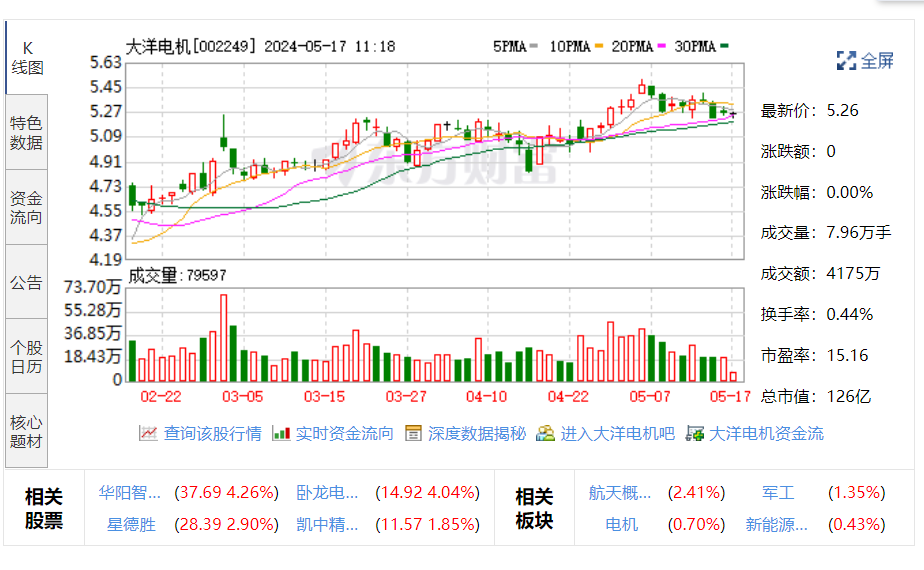Open related sector 航天概...
The height and width of the screenshot is (570, 924).
620,492
